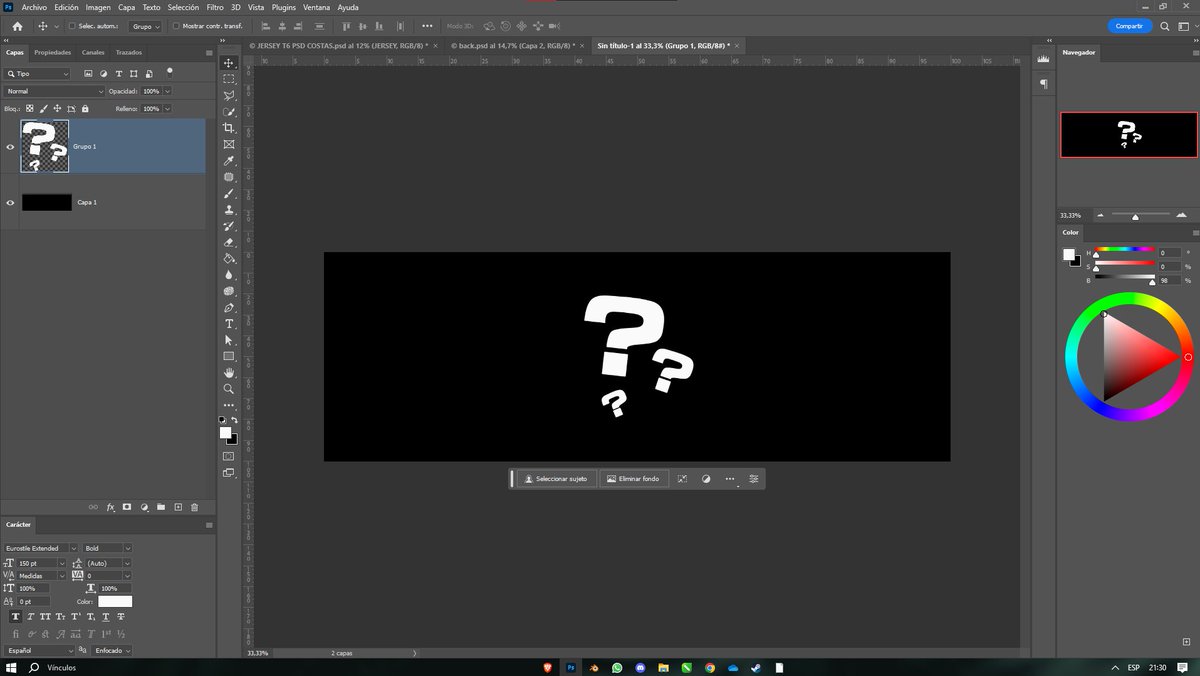Select the Brush tool in the toolbox
1200x676 pixels.
pos(229,193)
